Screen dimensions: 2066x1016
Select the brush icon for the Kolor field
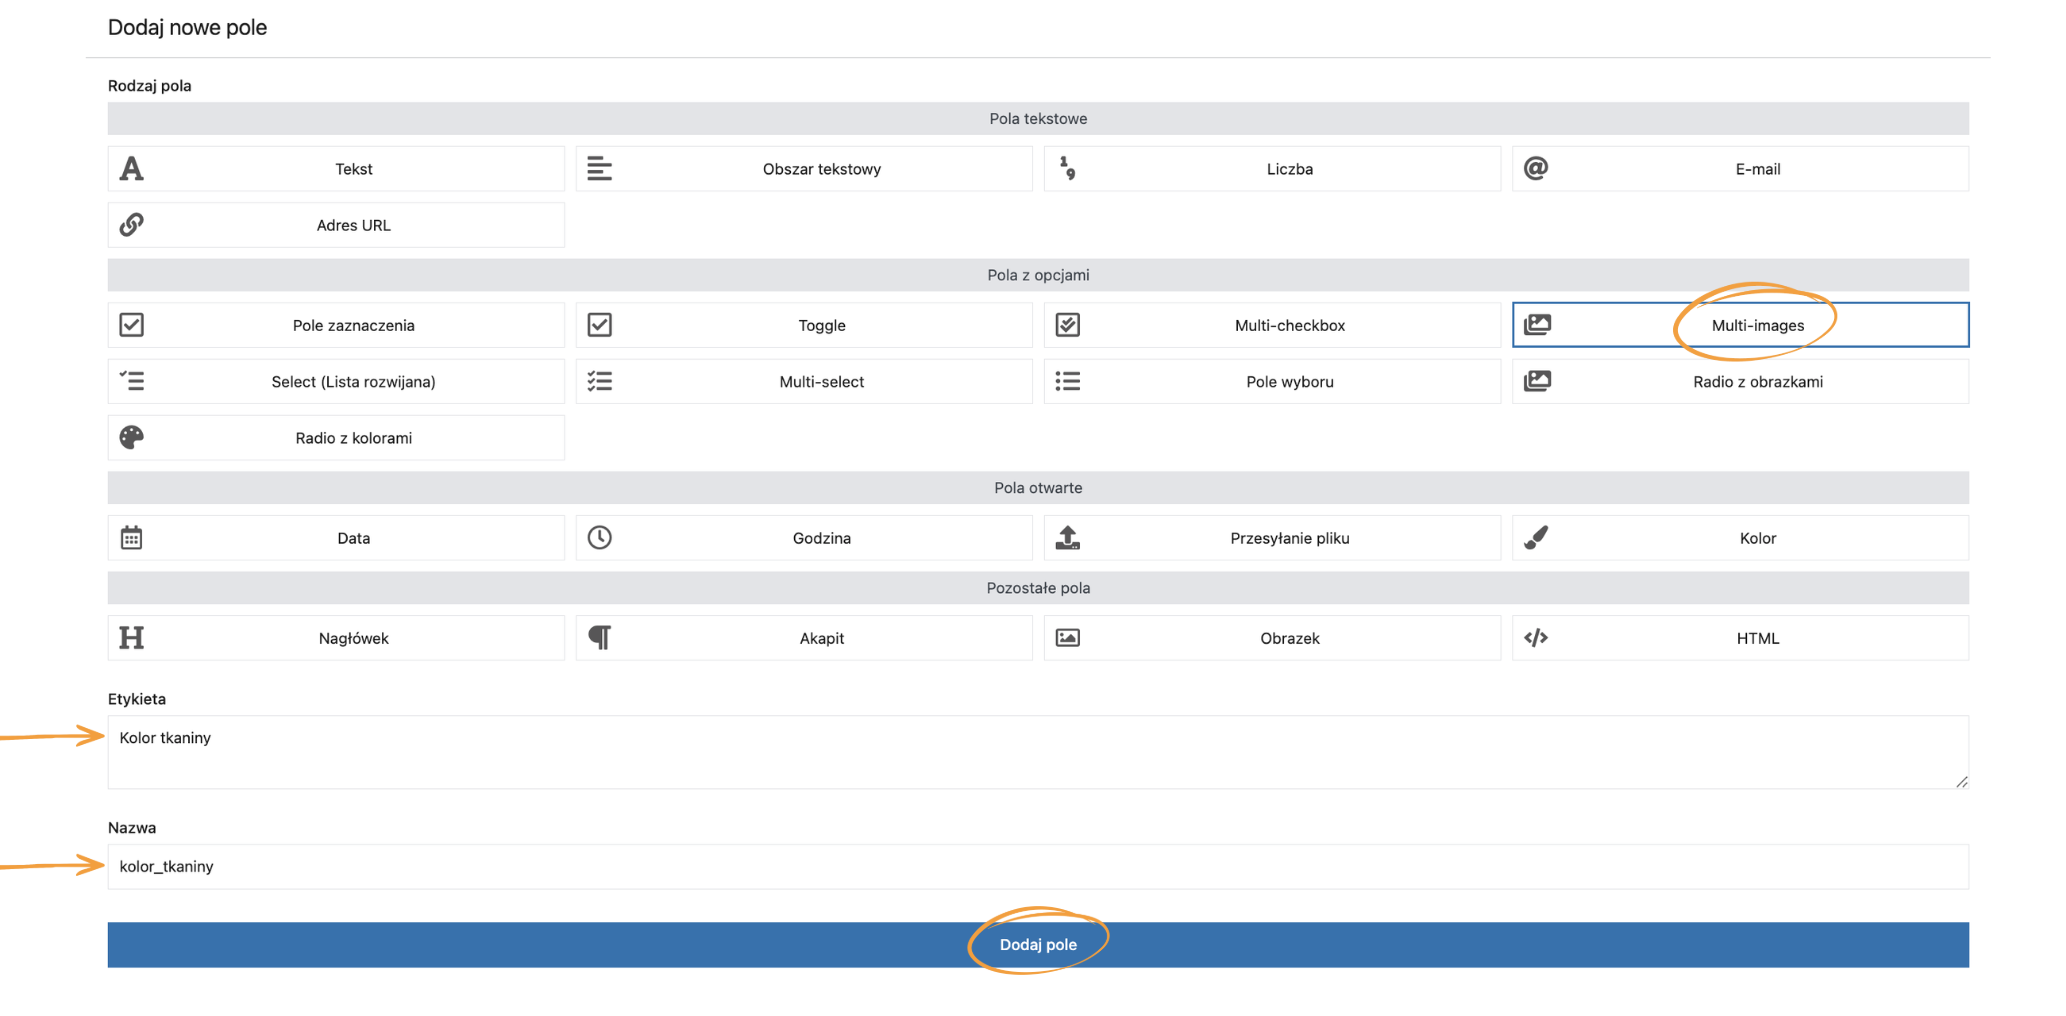tap(1537, 537)
